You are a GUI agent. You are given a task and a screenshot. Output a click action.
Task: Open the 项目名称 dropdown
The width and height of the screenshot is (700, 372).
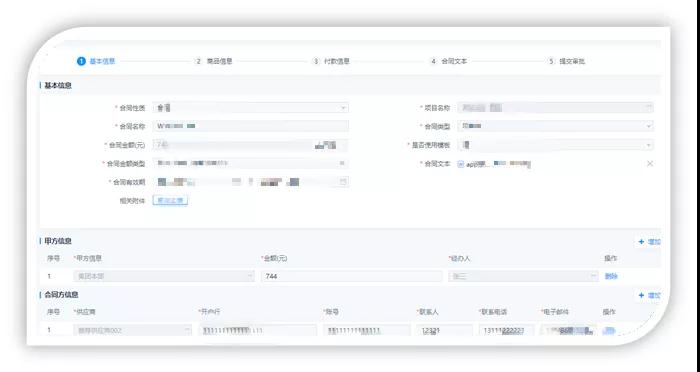[x=555, y=108]
